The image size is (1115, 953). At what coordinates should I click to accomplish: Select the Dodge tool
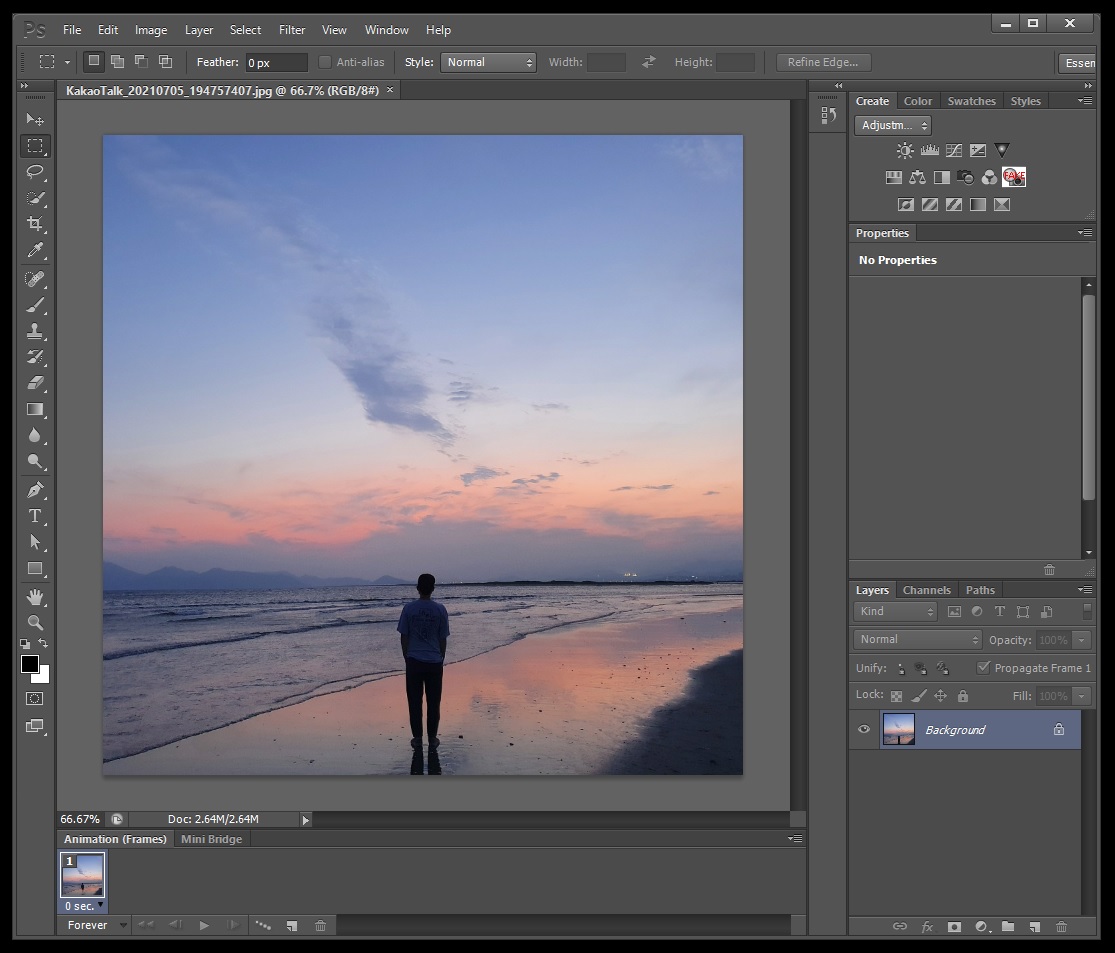34,462
